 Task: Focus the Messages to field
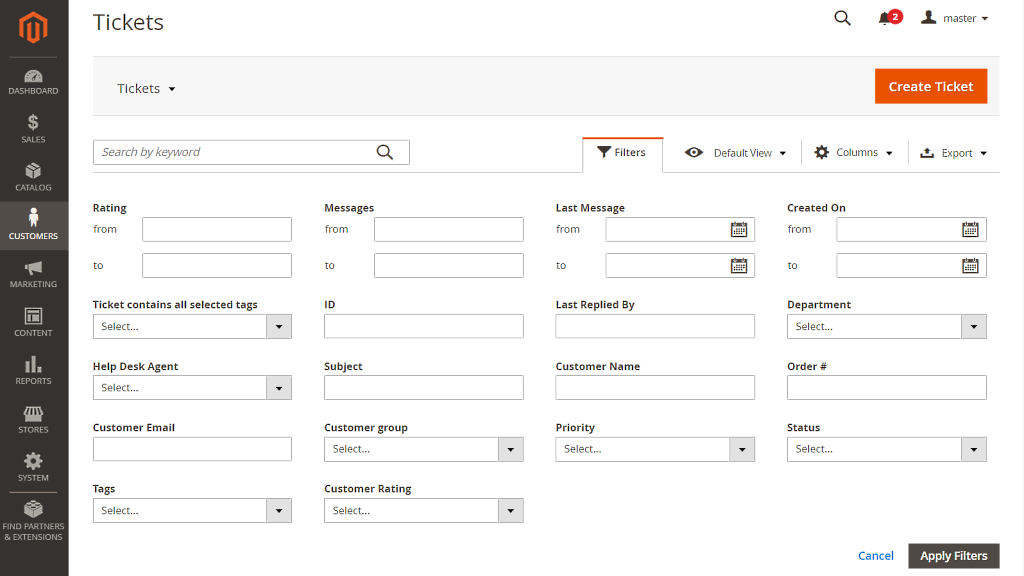[x=449, y=266]
